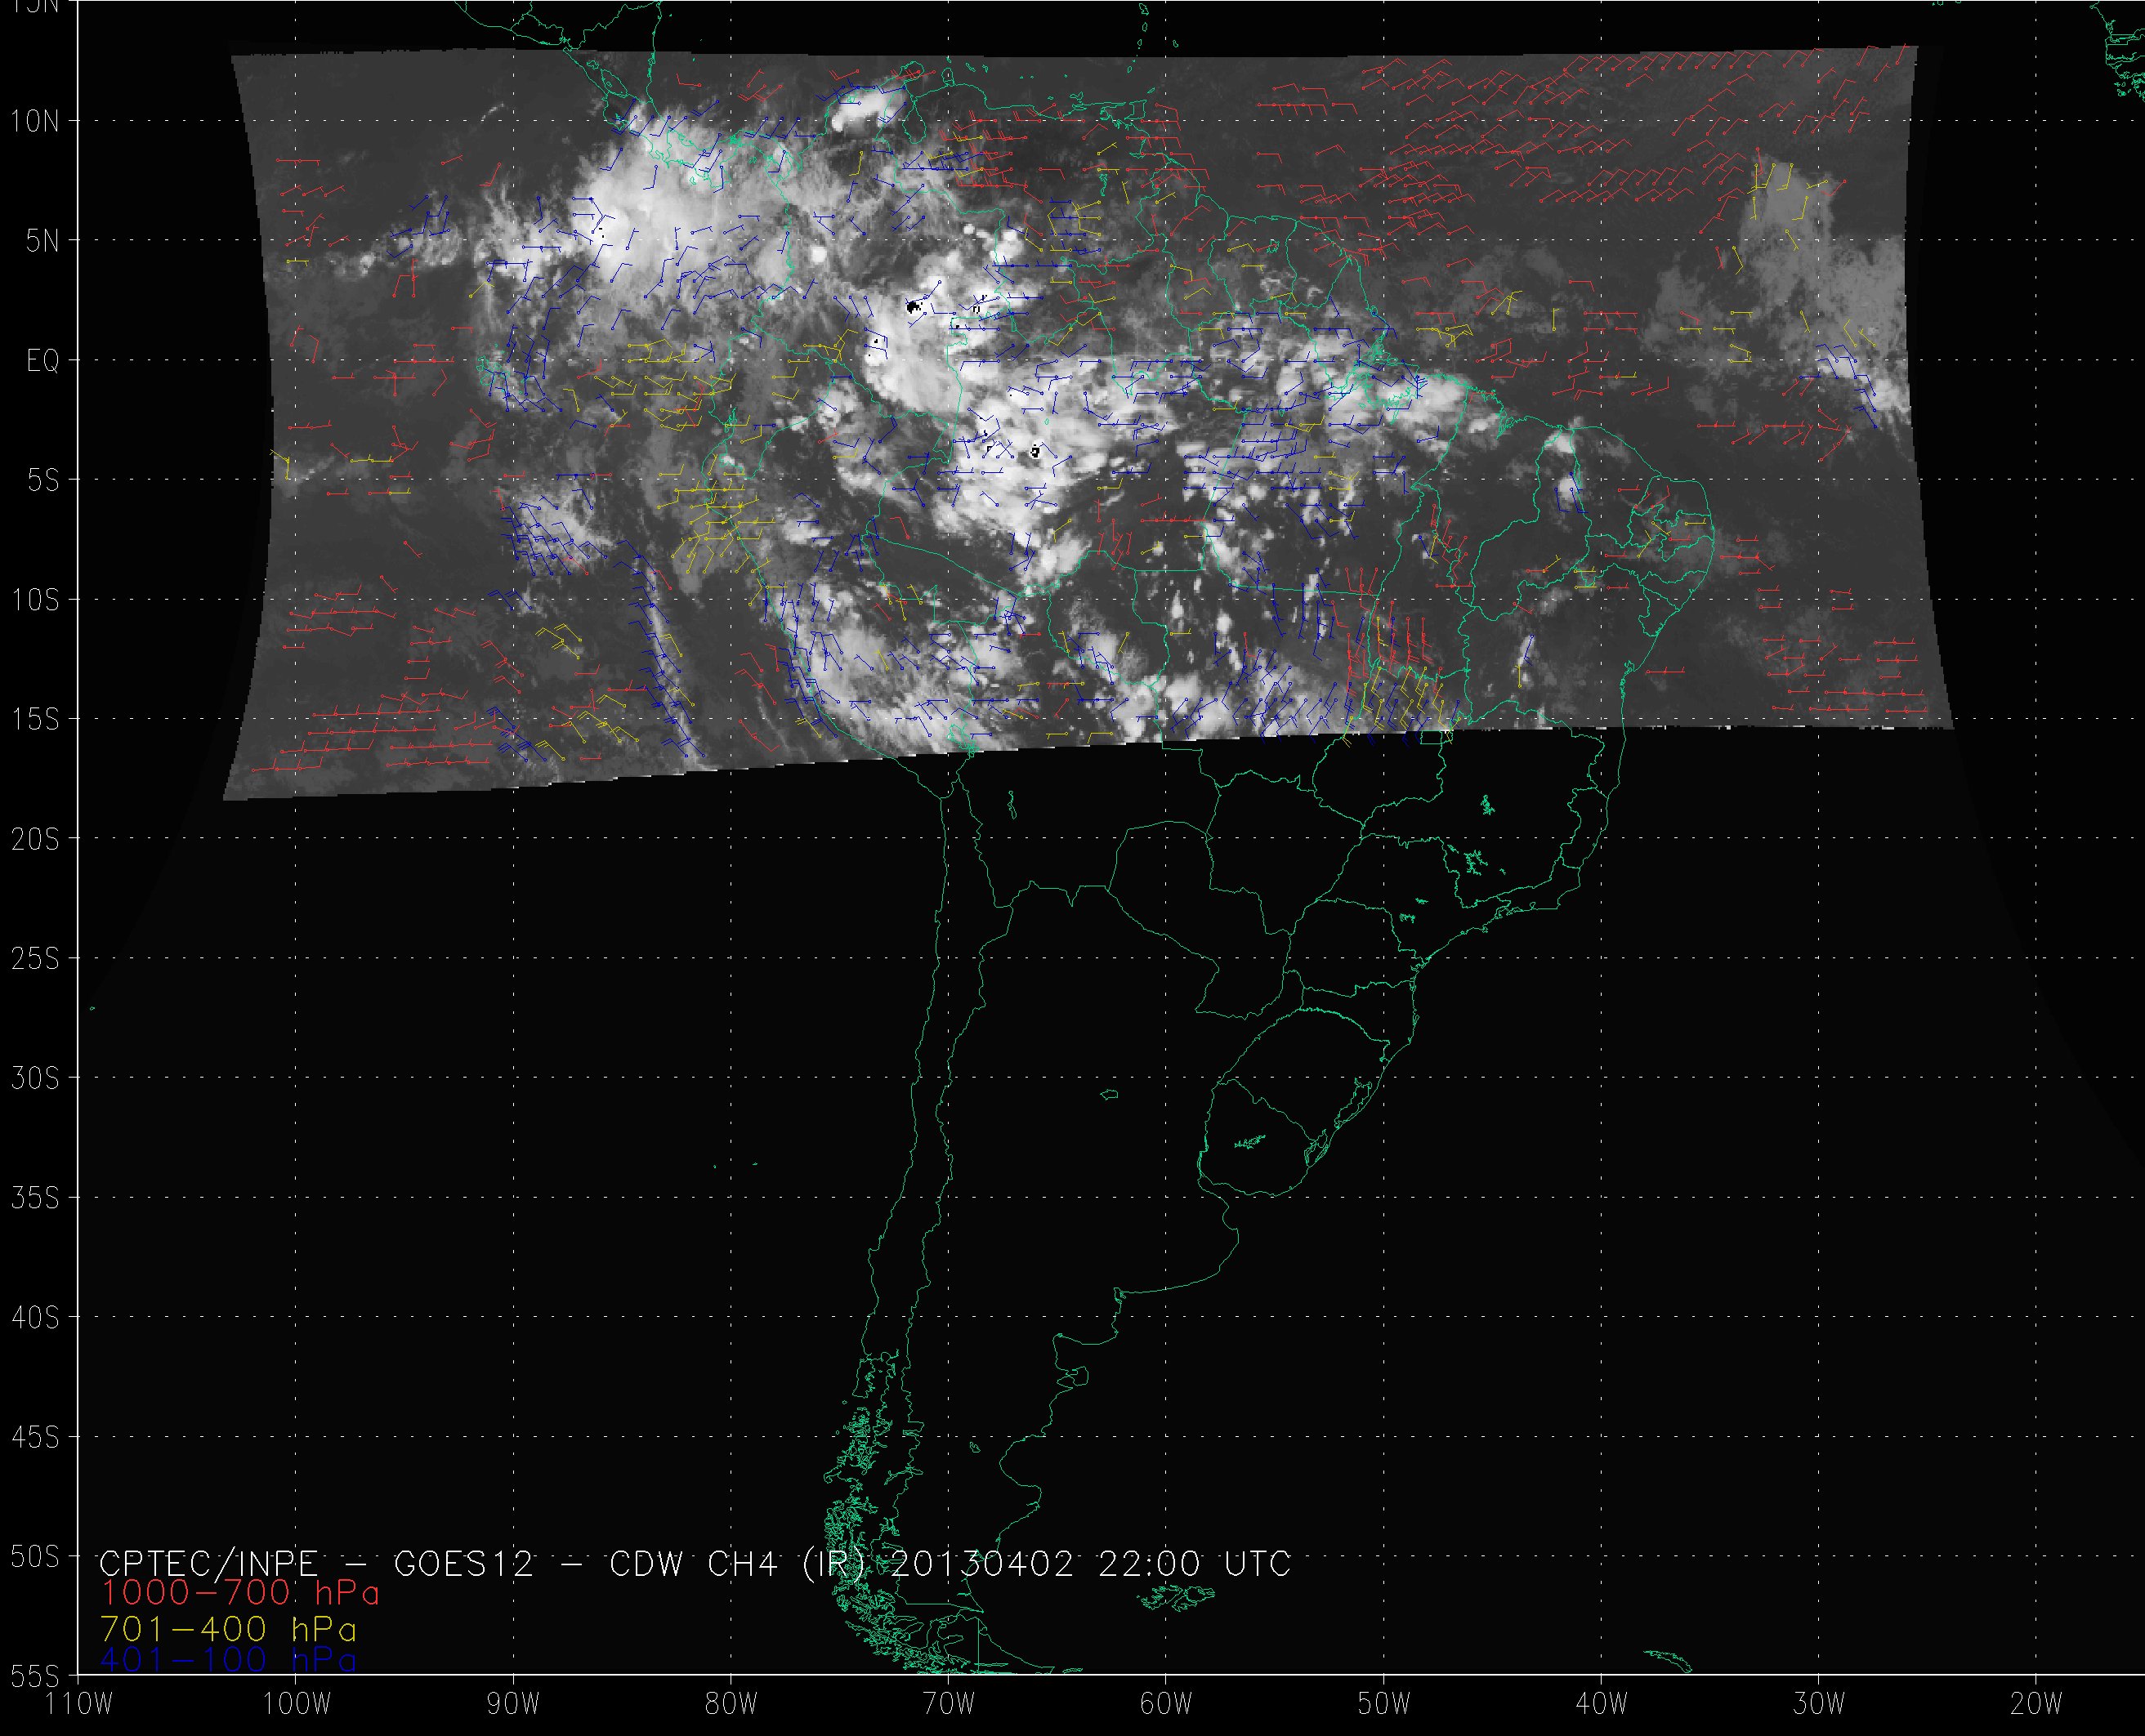The height and width of the screenshot is (1736, 2145).
Task: Click the 25S latitude label
Action: (x=35, y=958)
